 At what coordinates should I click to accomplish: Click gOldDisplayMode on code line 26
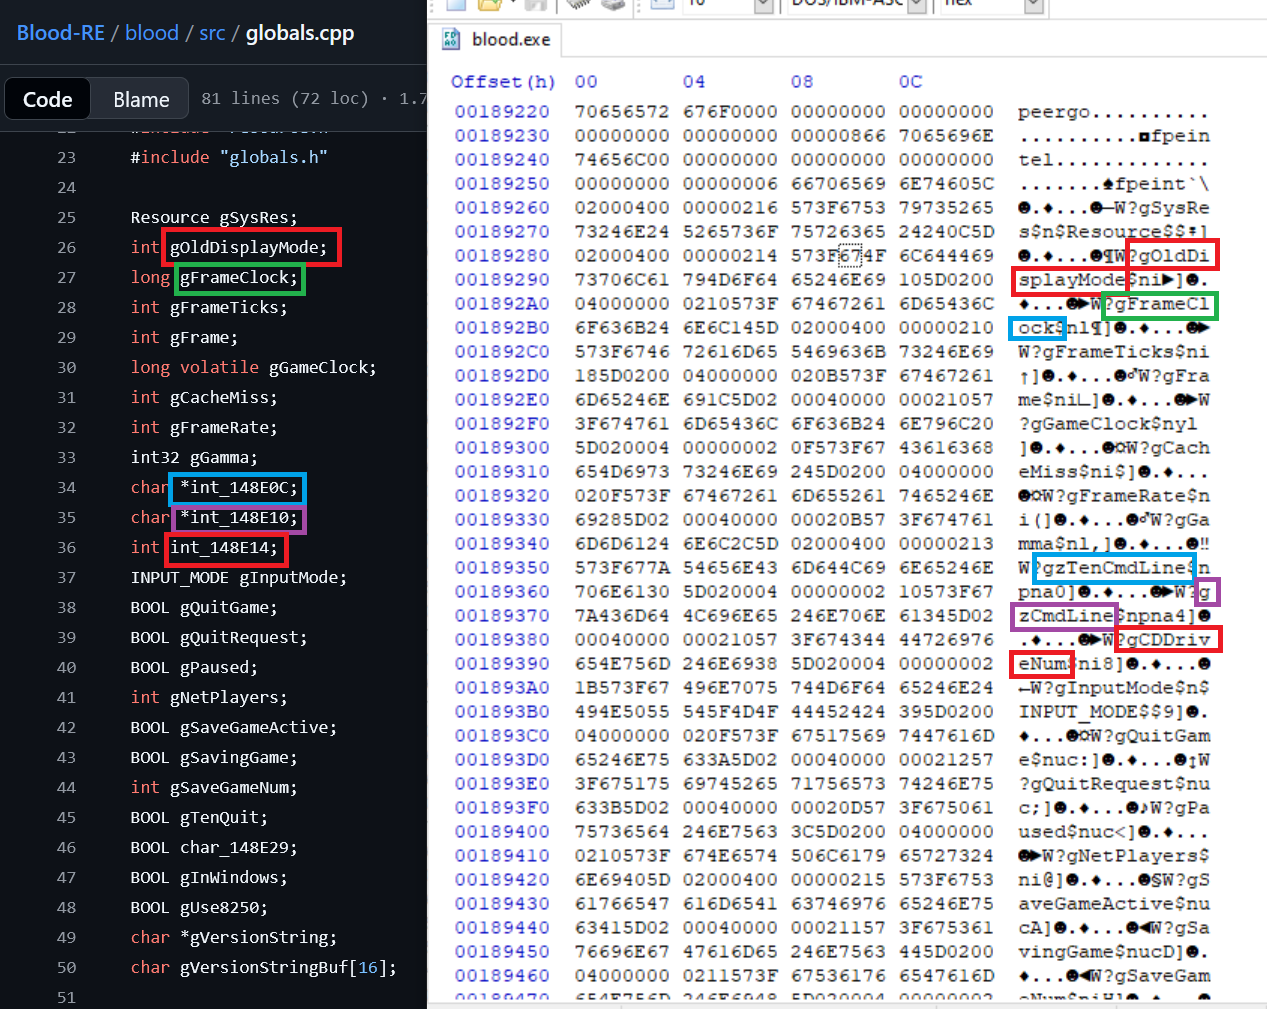(x=248, y=247)
